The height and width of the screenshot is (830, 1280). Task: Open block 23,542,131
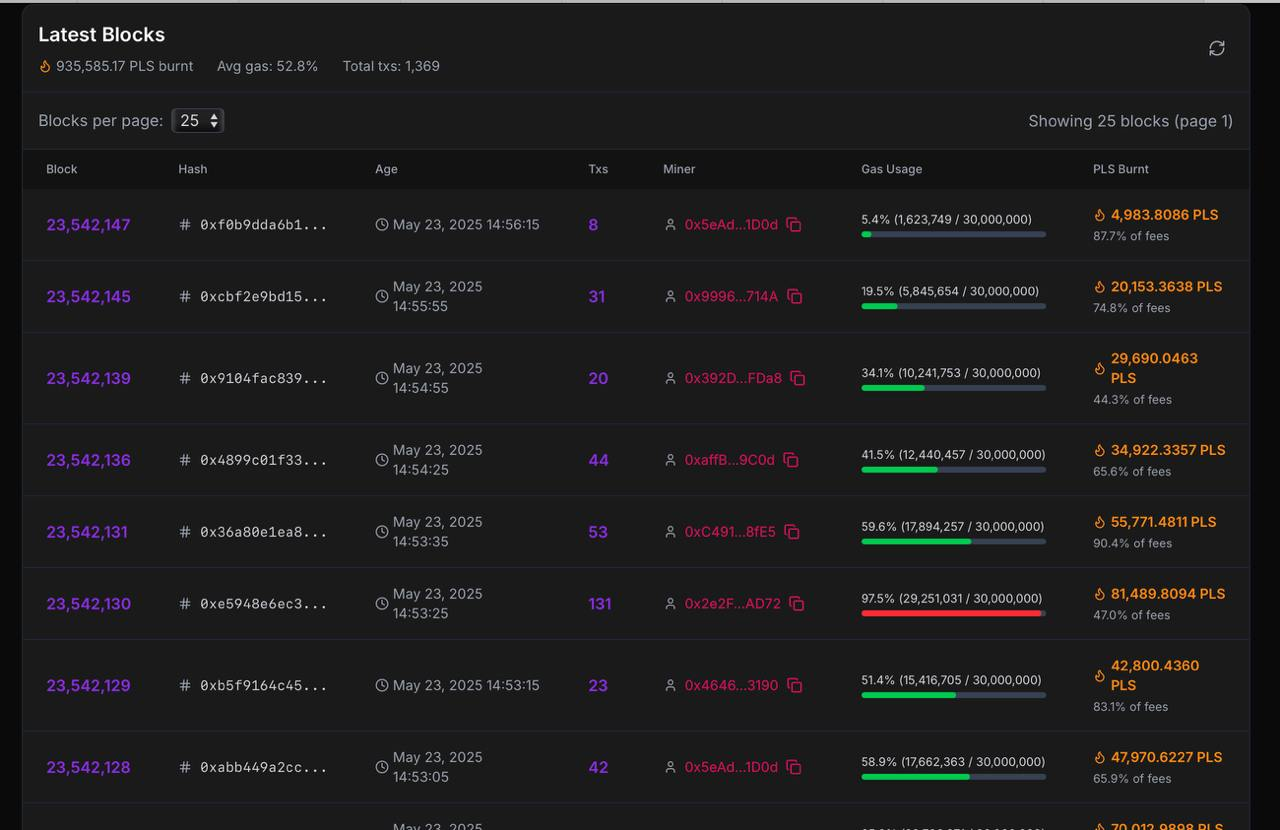click(x=87, y=533)
